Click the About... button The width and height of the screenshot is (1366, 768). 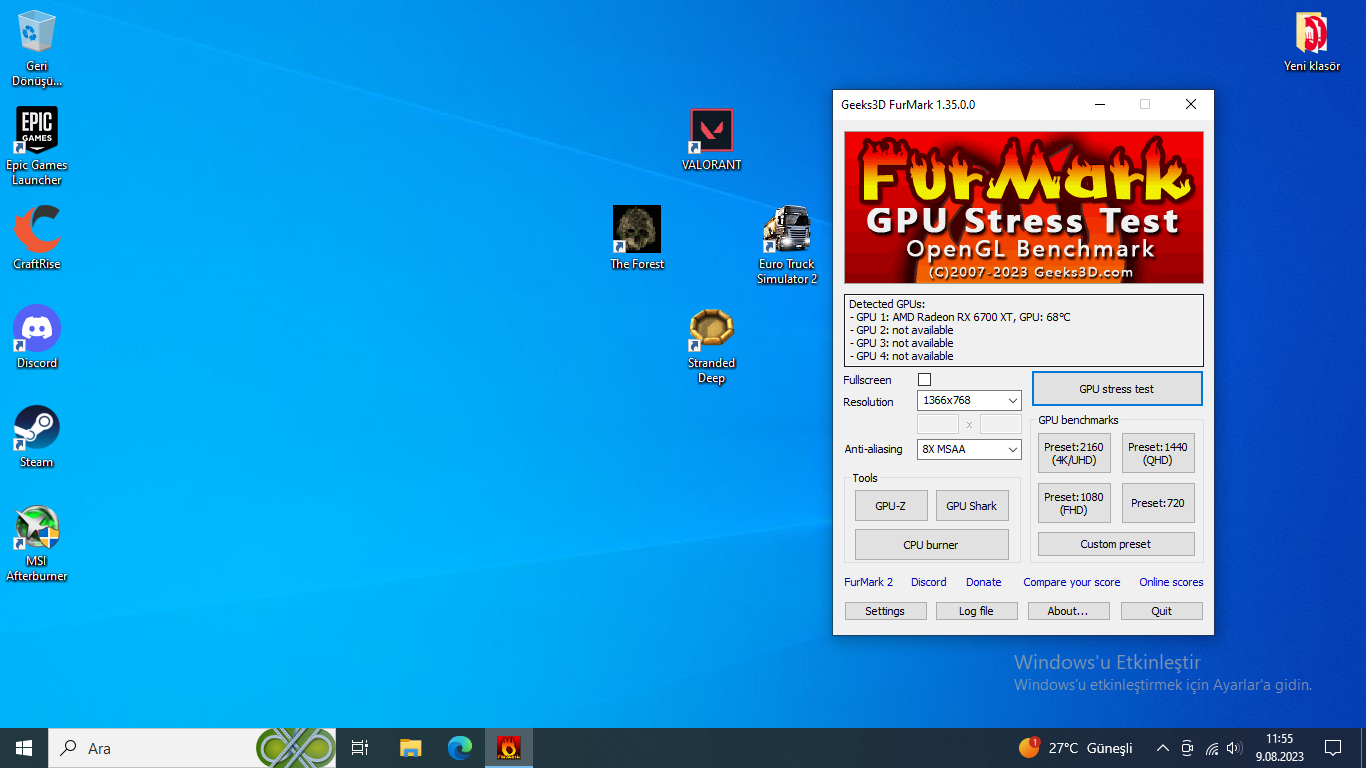pyautogui.click(x=1068, y=611)
